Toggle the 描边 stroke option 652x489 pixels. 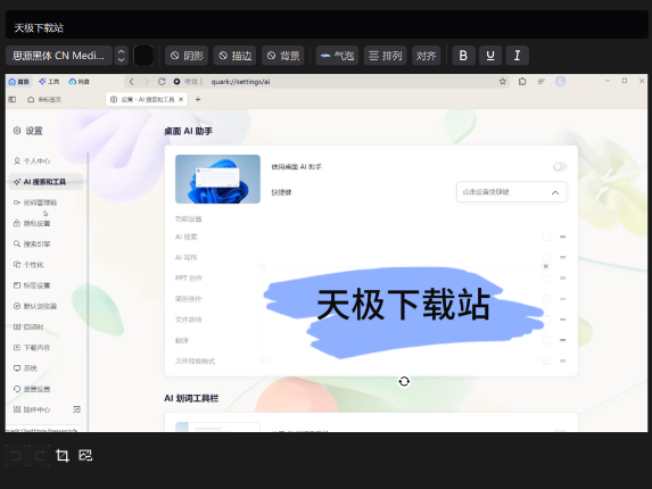235,55
